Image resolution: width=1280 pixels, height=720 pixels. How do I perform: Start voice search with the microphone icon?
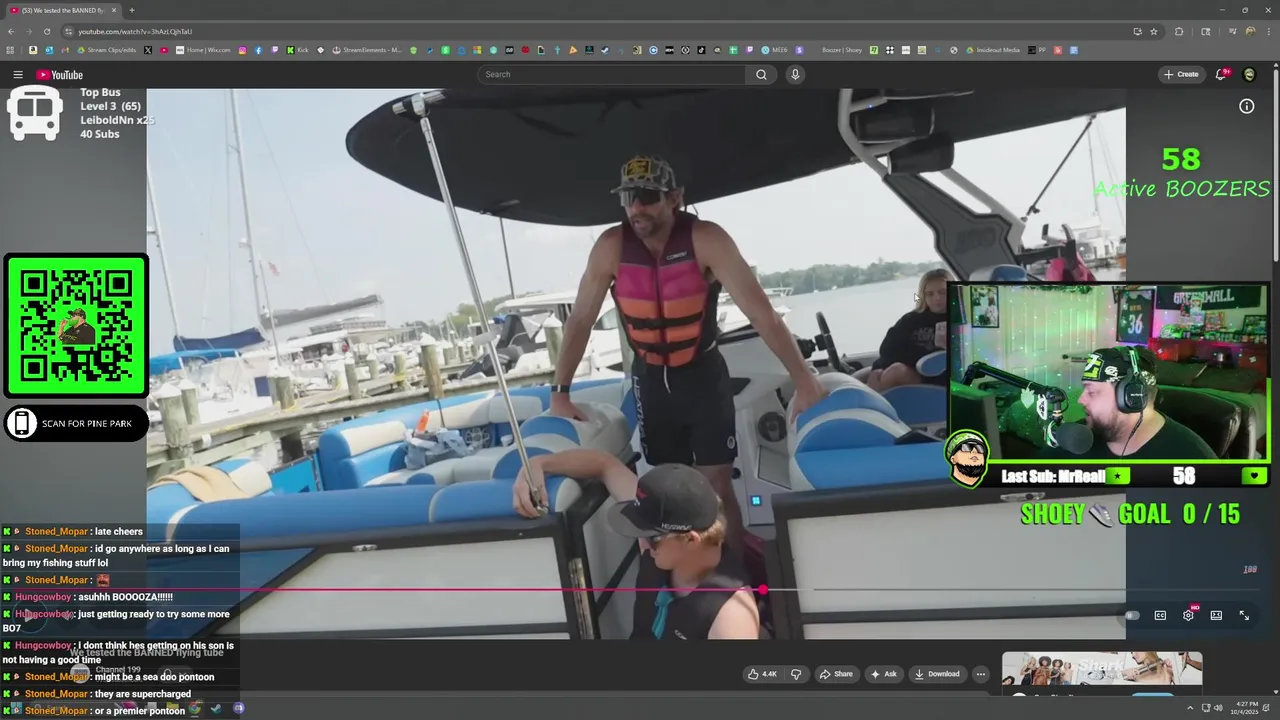point(795,74)
